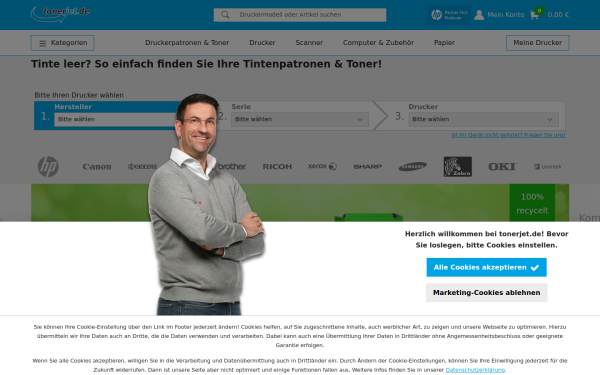
Task: Click the green recycling banner image
Action: [x=300, y=203]
